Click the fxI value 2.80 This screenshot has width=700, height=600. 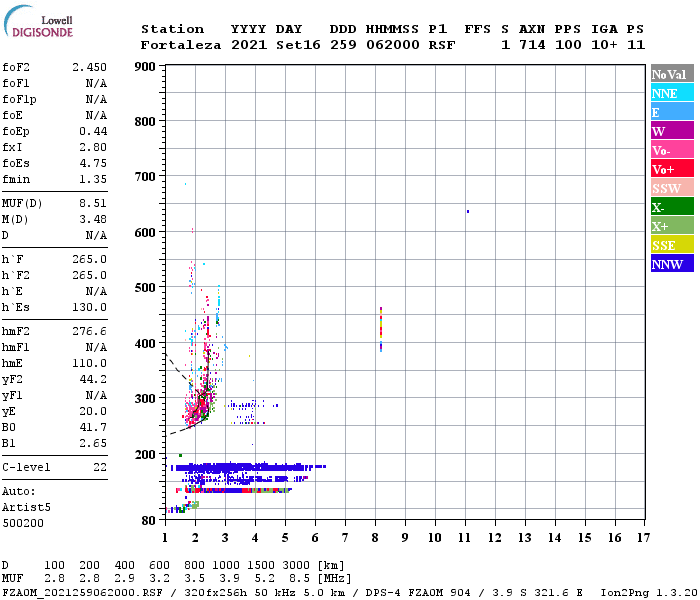click(93, 147)
